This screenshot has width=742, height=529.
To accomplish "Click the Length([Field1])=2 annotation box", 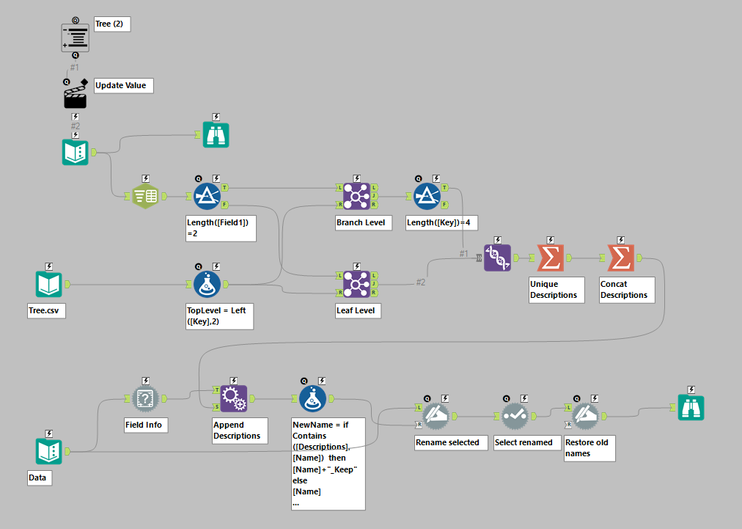I will tap(221, 228).
